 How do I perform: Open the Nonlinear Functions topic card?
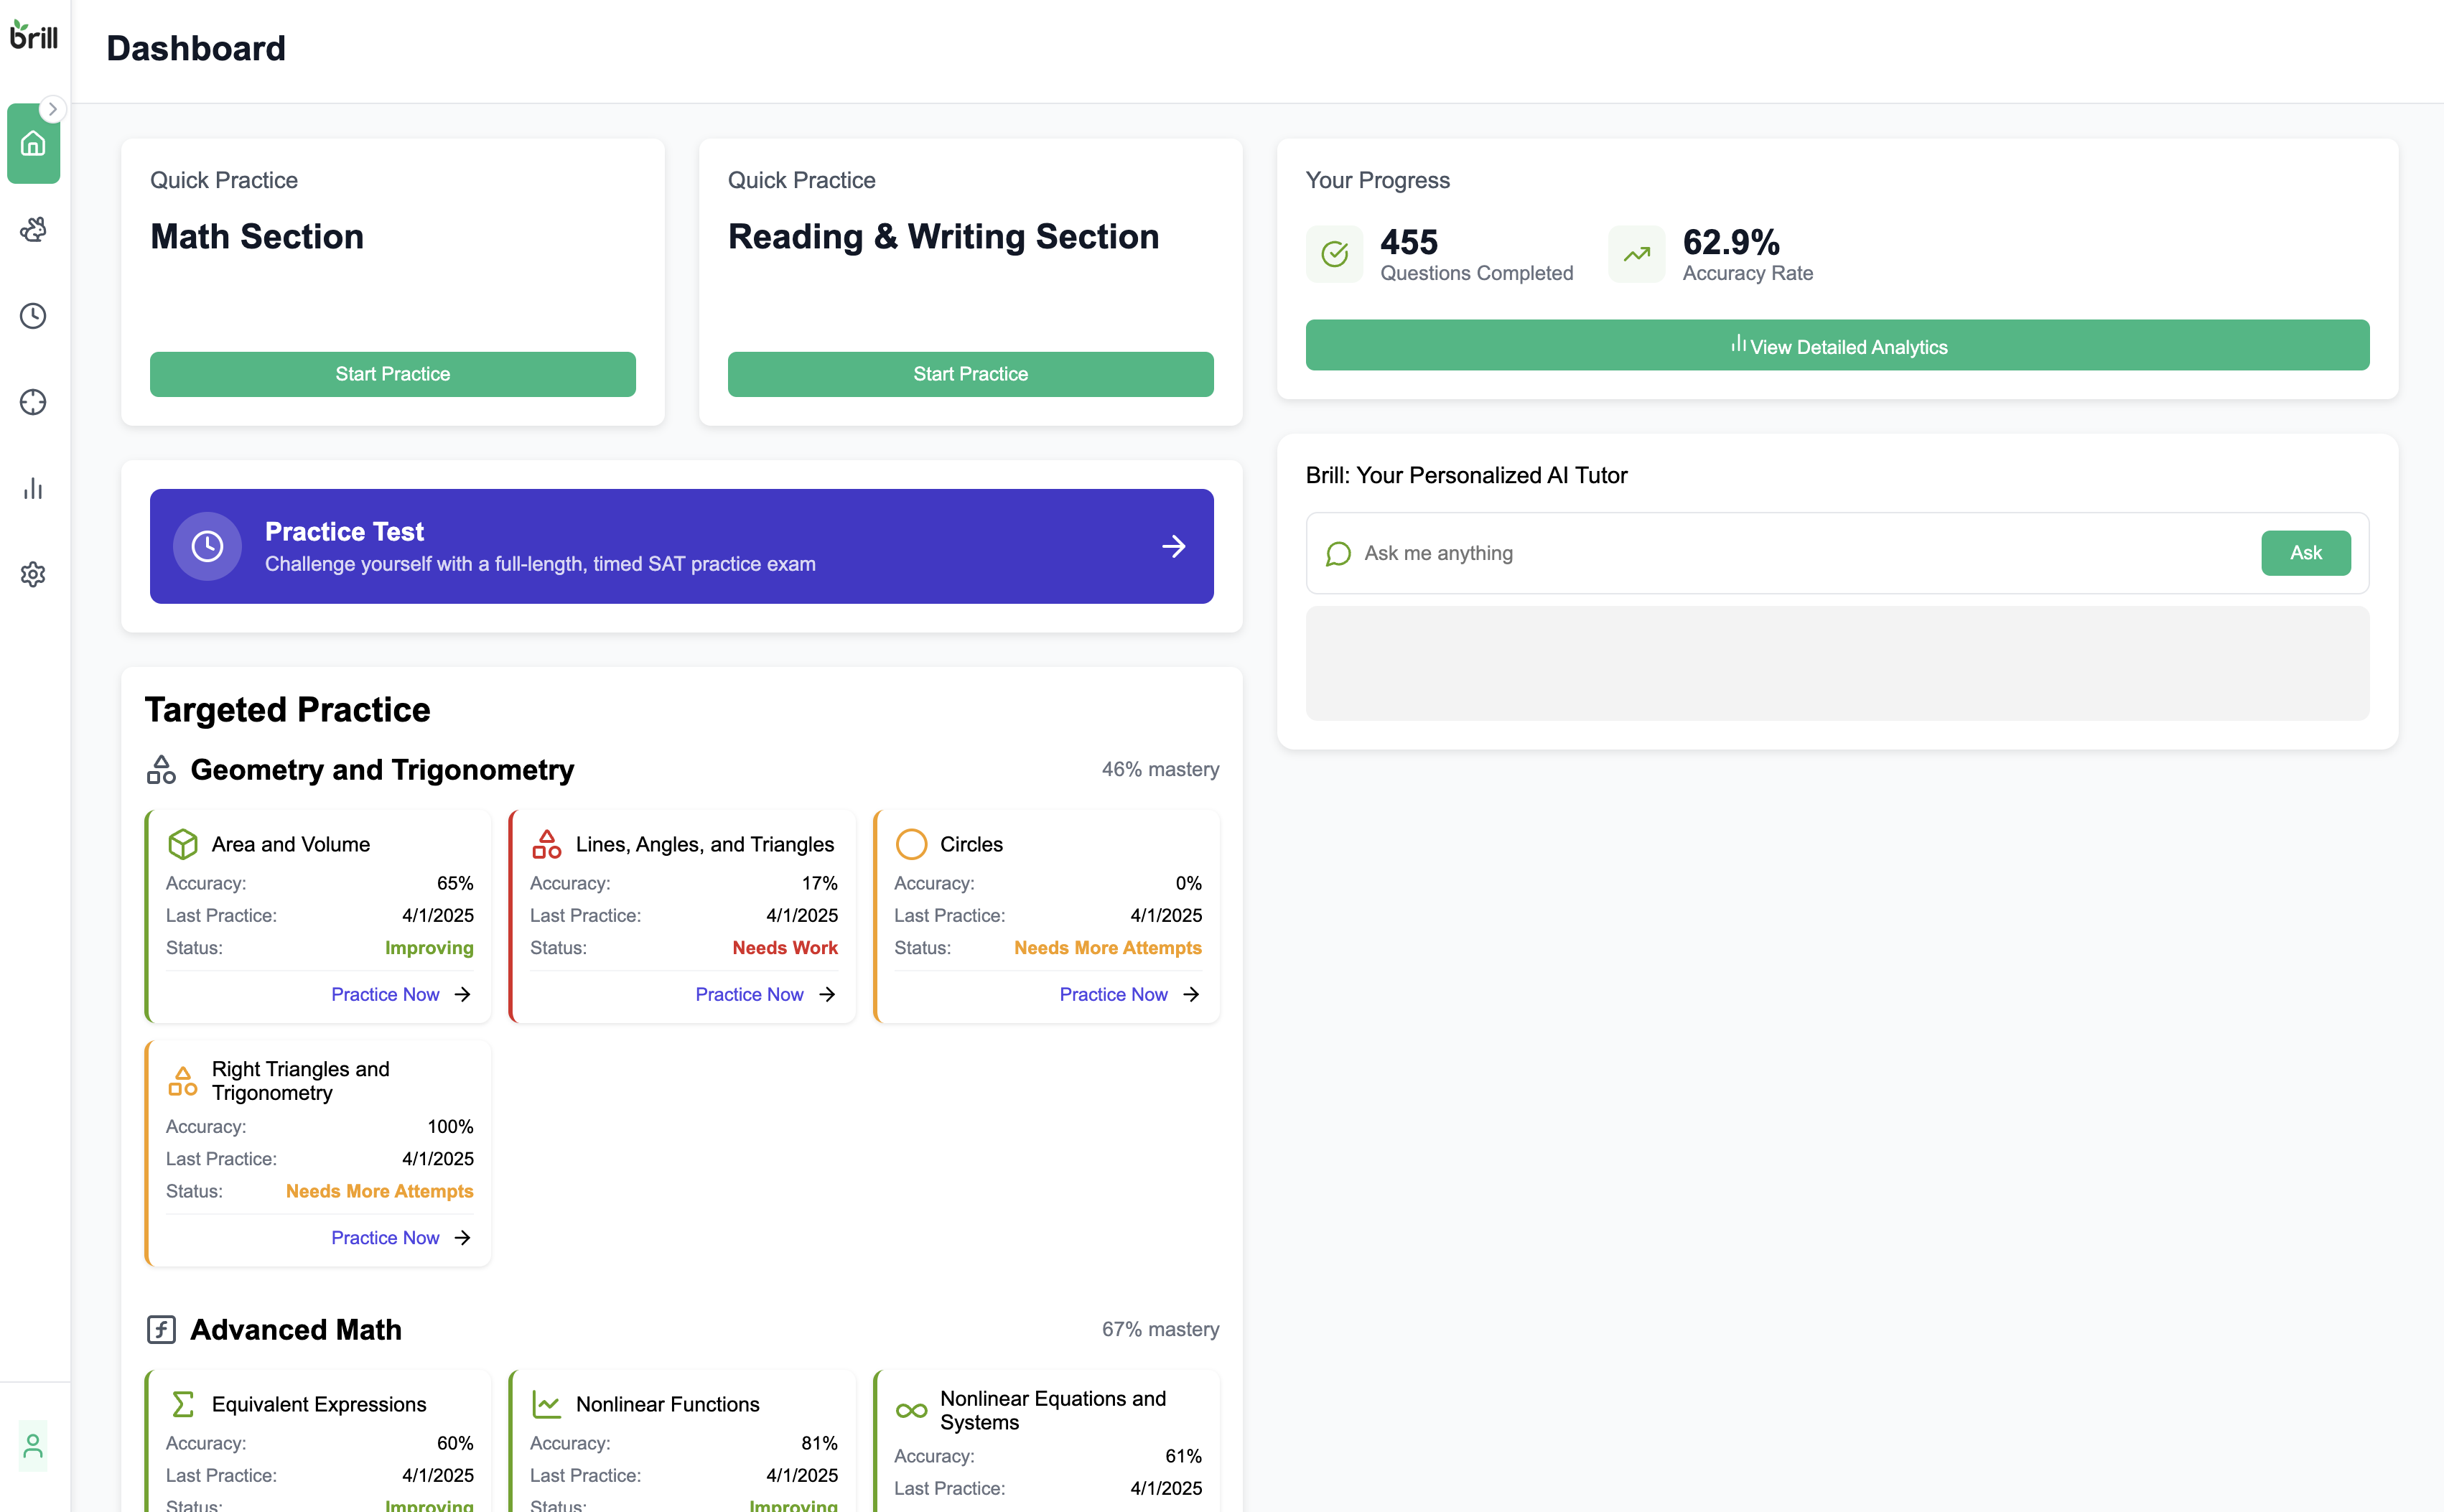click(x=668, y=1404)
